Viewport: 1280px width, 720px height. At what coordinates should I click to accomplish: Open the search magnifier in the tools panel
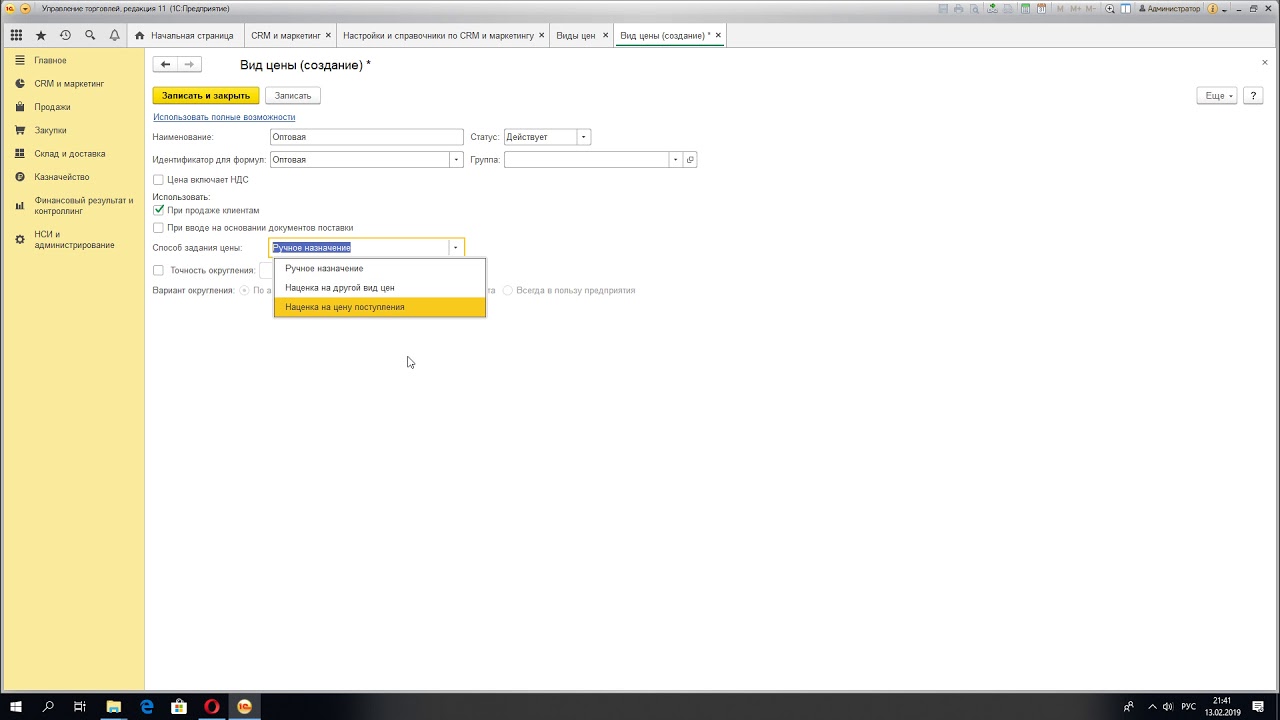[90, 35]
